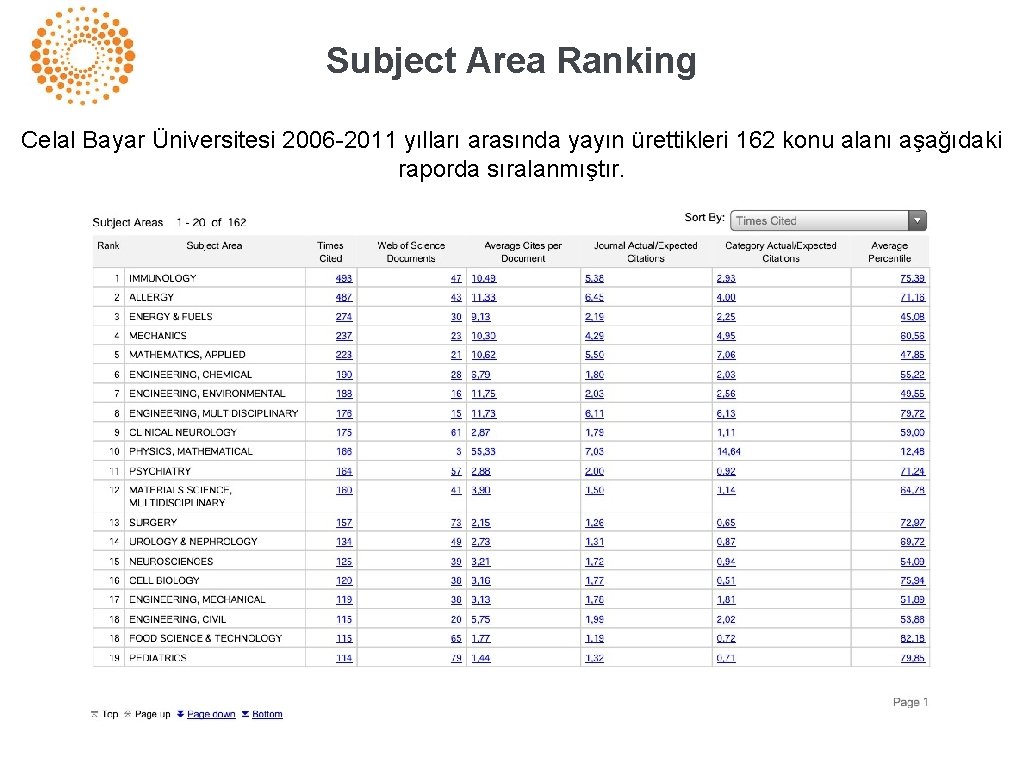Open Mechanics average cites value 10.30
Screen dimensions: 1024x768
pos(484,336)
